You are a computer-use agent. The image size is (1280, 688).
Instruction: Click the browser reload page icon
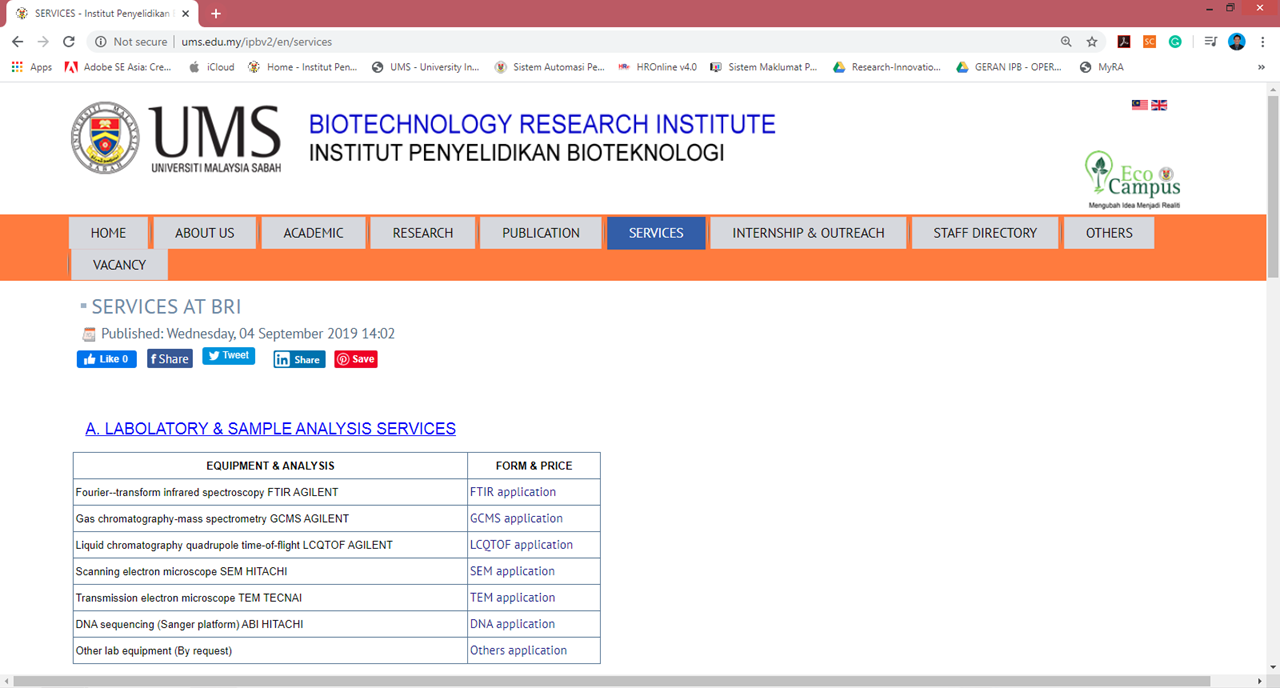69,42
